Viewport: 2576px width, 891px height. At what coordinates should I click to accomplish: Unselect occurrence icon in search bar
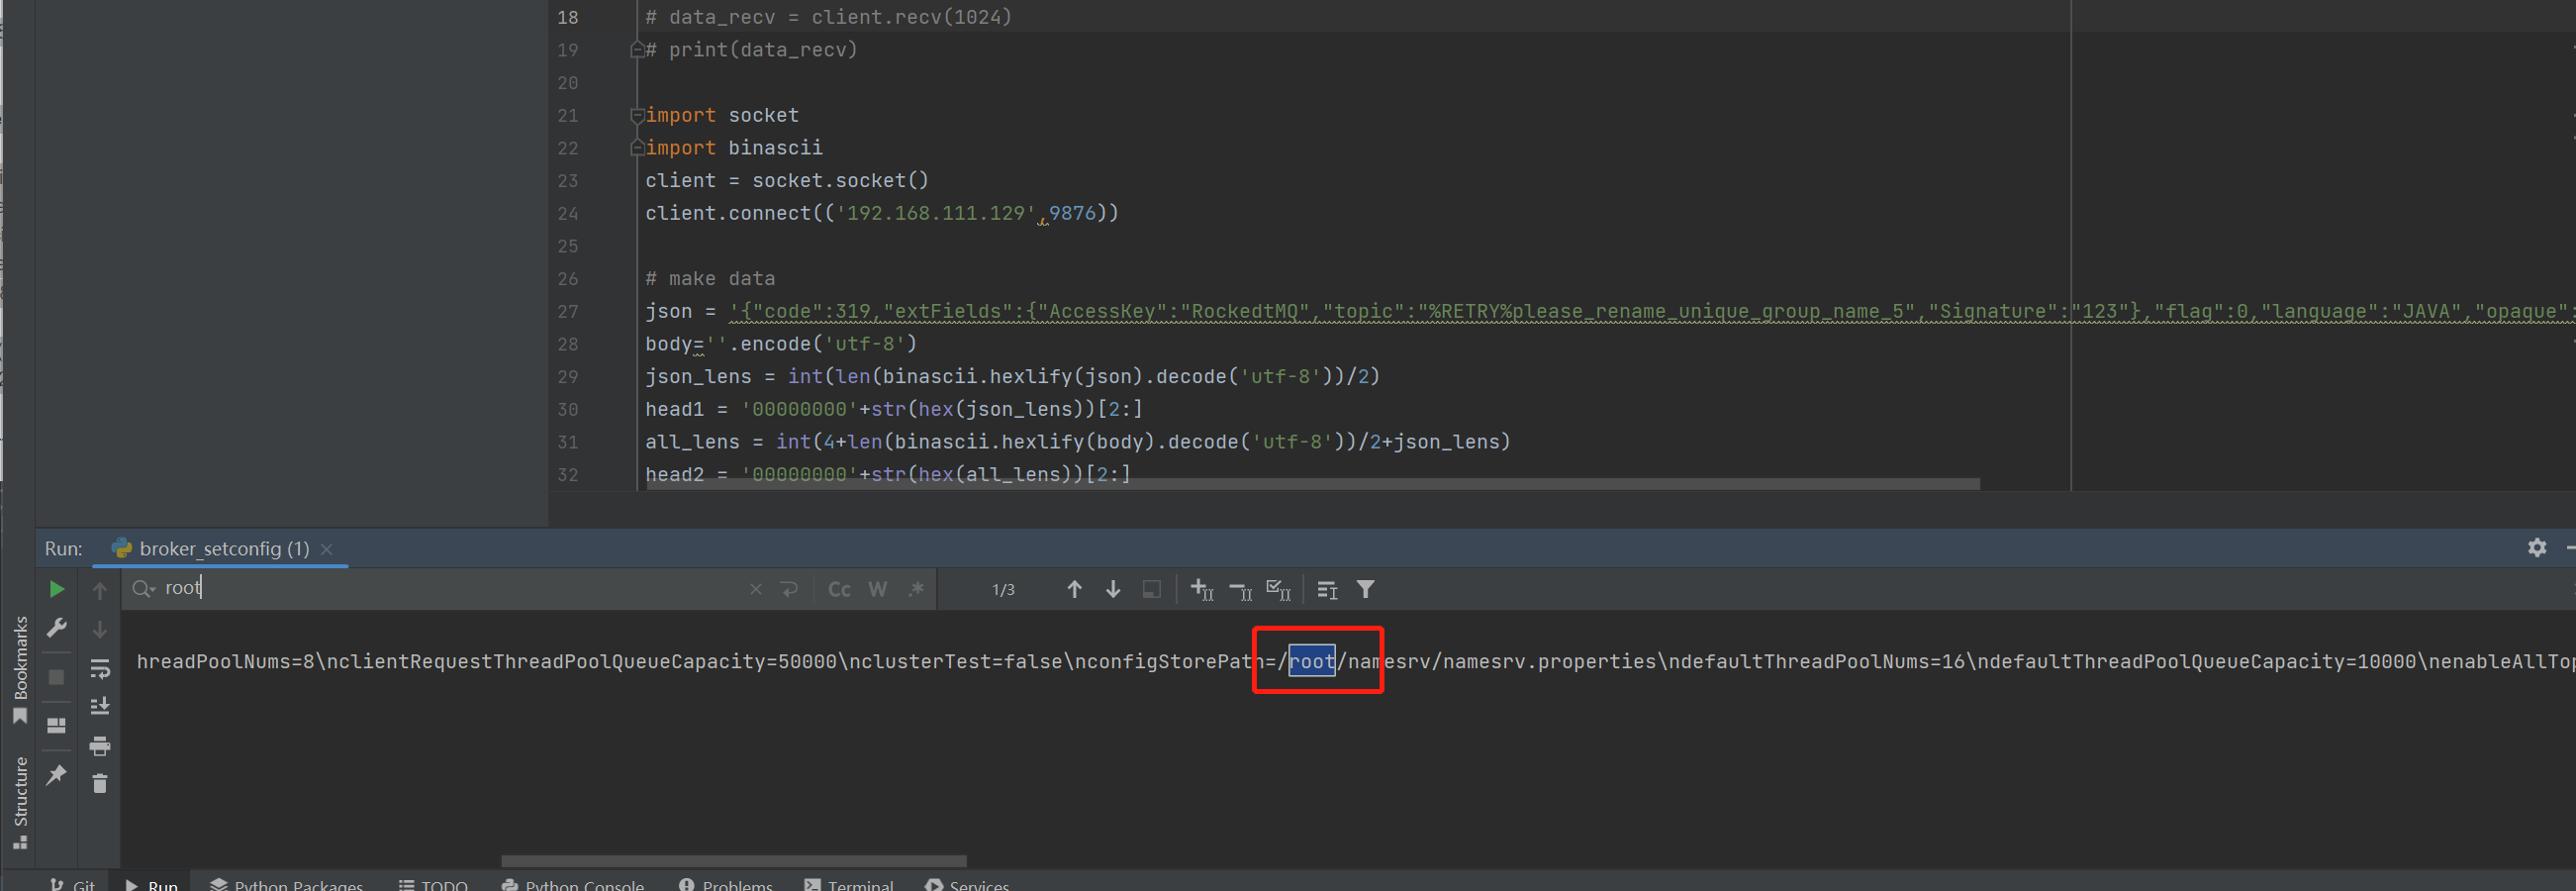(1241, 590)
